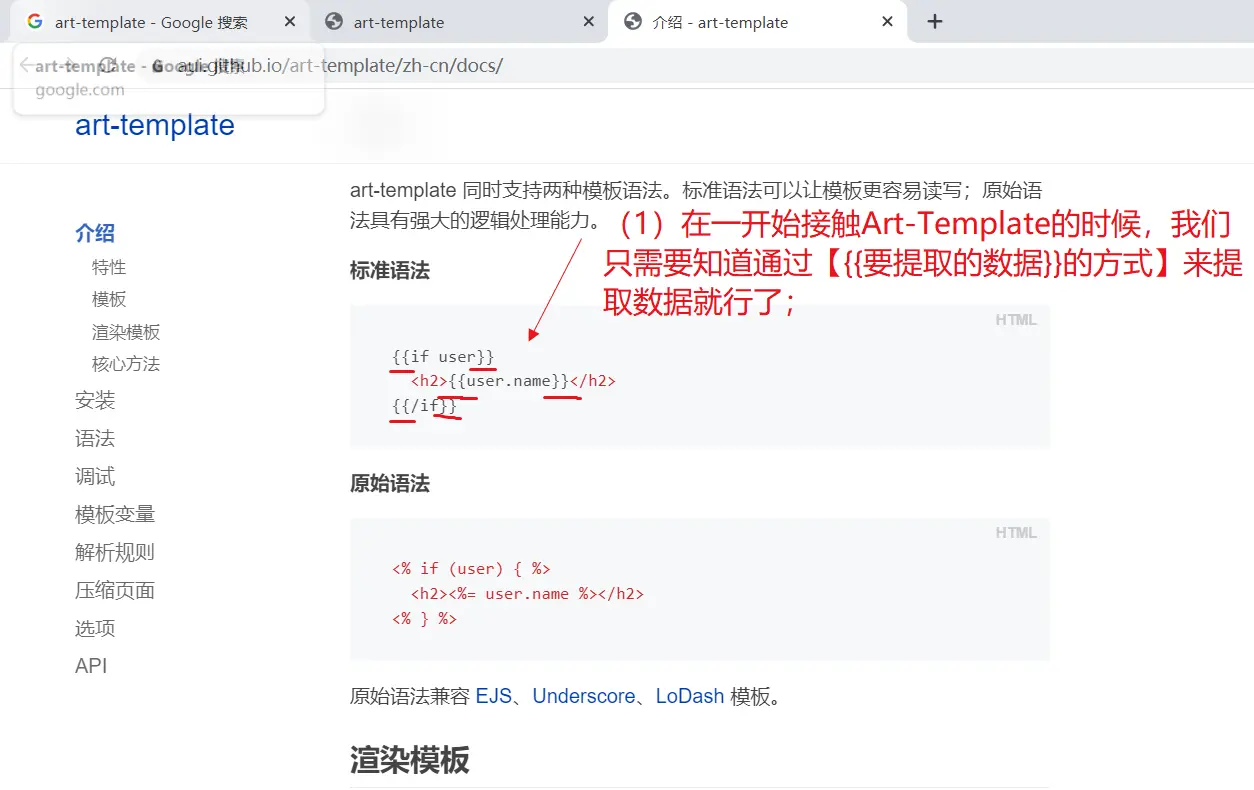Open 模板变量 page in sidebar
Screen dimensions: 1254x790
pyautogui.click(x=115, y=514)
